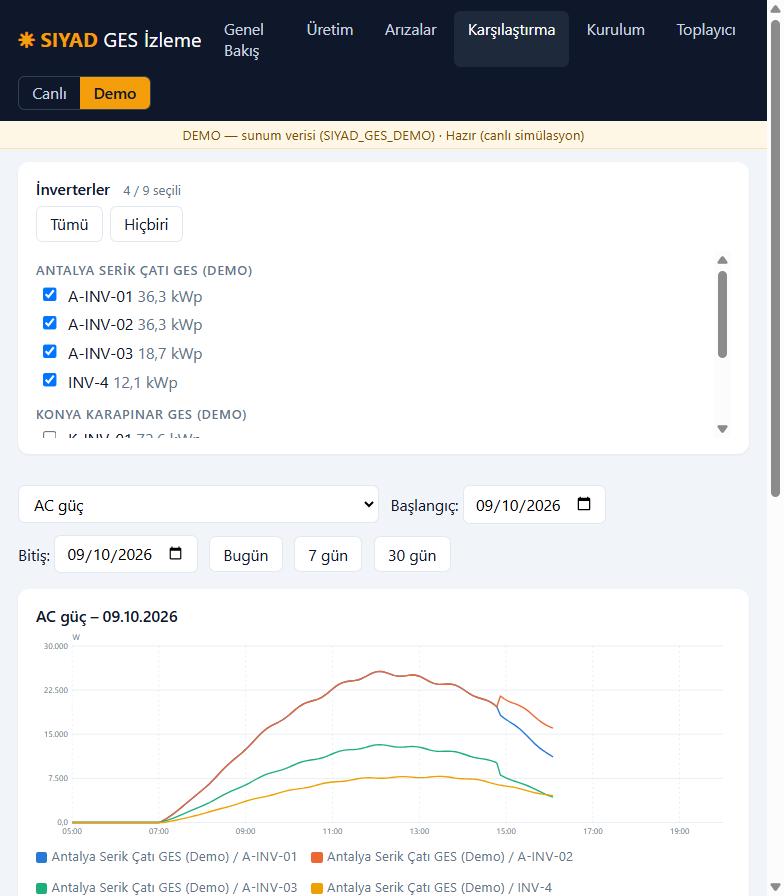Click the SIYAD sun logo icon
This screenshot has width=784, height=896.
click(26, 40)
